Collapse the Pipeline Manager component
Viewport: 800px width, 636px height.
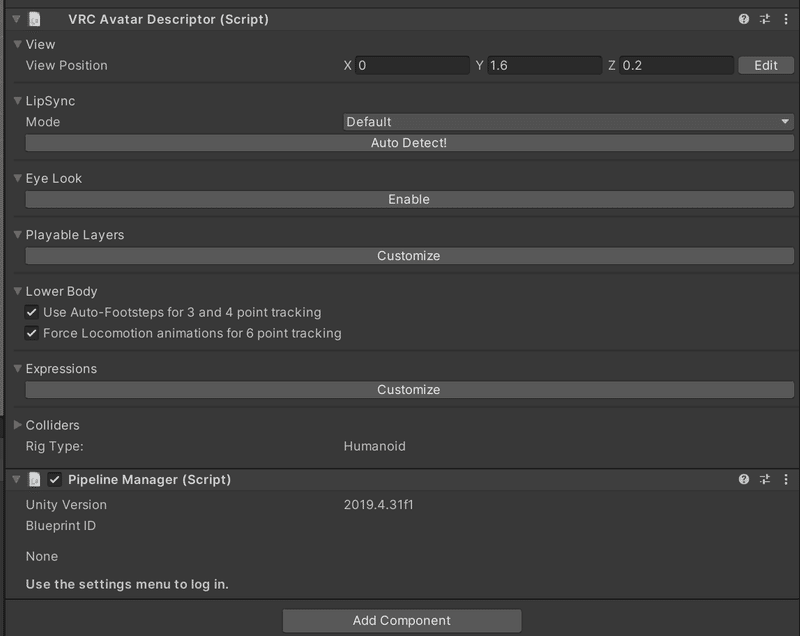(x=16, y=479)
